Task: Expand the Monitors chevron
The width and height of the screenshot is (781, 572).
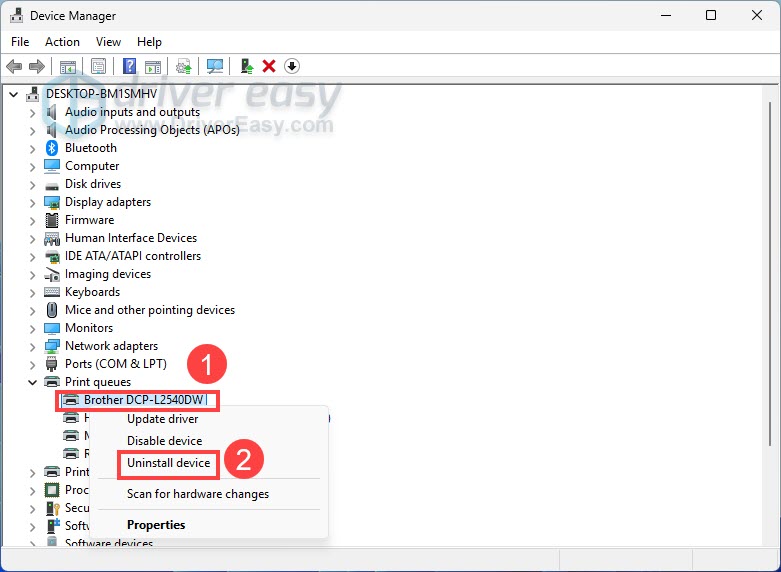Action: click(x=32, y=328)
